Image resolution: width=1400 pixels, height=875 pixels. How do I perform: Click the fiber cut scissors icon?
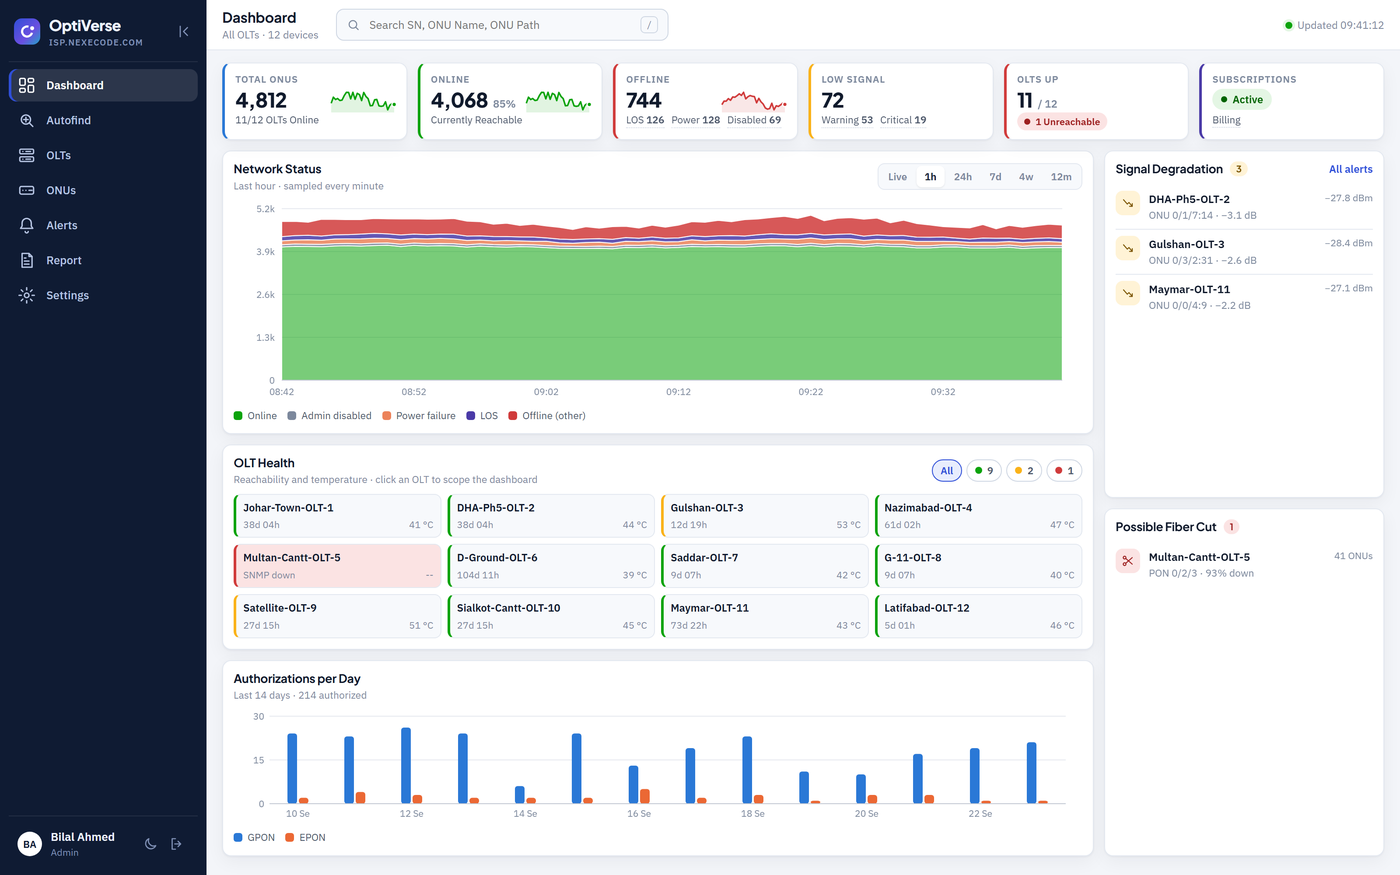click(1128, 561)
